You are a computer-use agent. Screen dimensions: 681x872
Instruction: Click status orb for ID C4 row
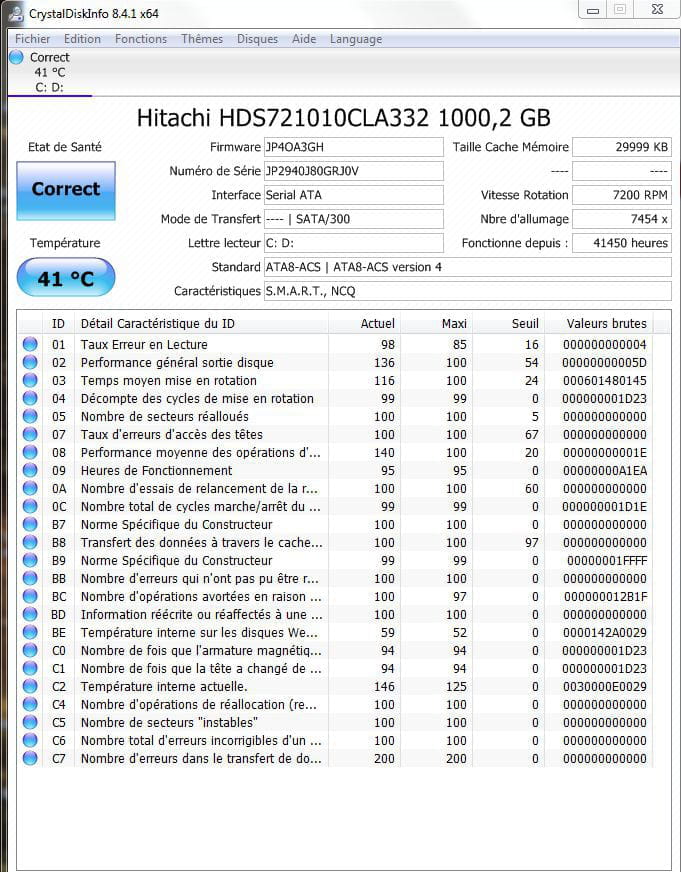tap(30, 704)
